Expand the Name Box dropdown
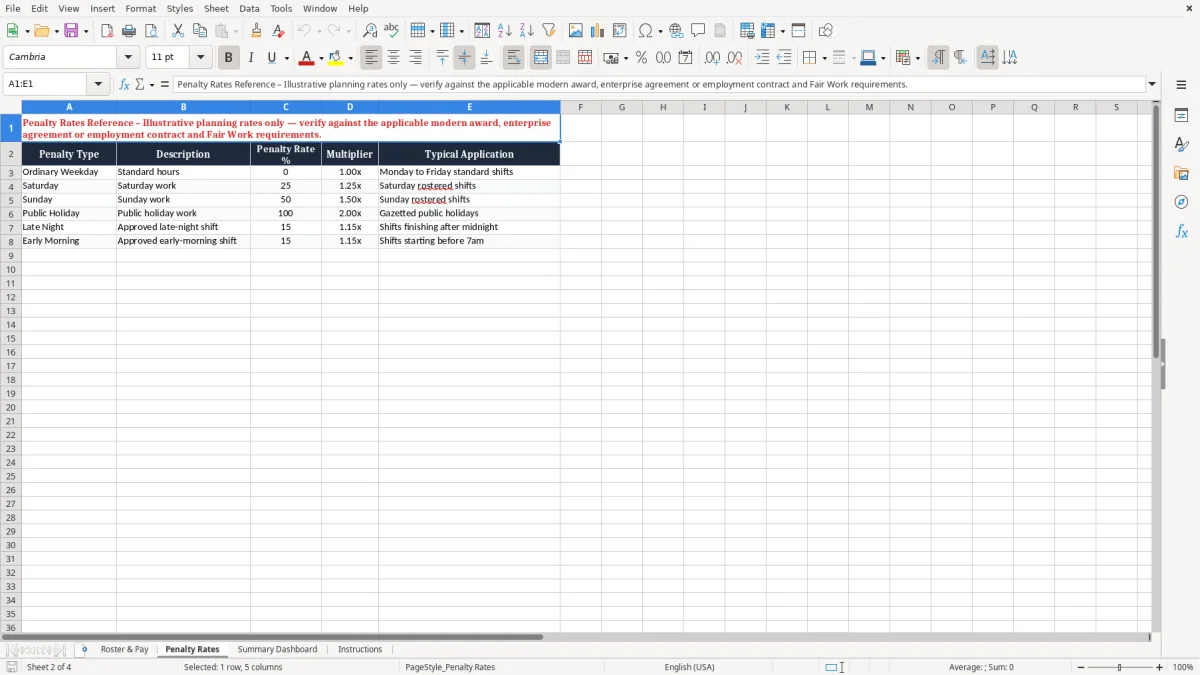The width and height of the screenshot is (1200, 675). (98, 85)
